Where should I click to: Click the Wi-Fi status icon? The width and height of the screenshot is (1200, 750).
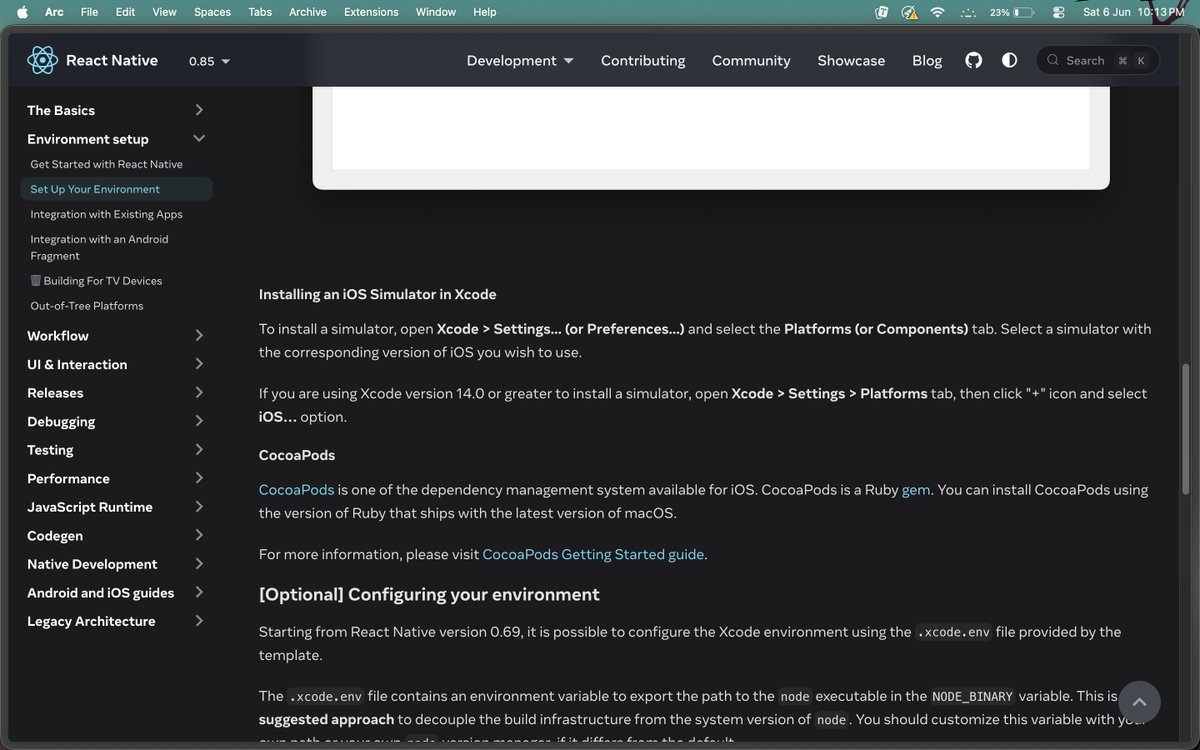click(937, 12)
